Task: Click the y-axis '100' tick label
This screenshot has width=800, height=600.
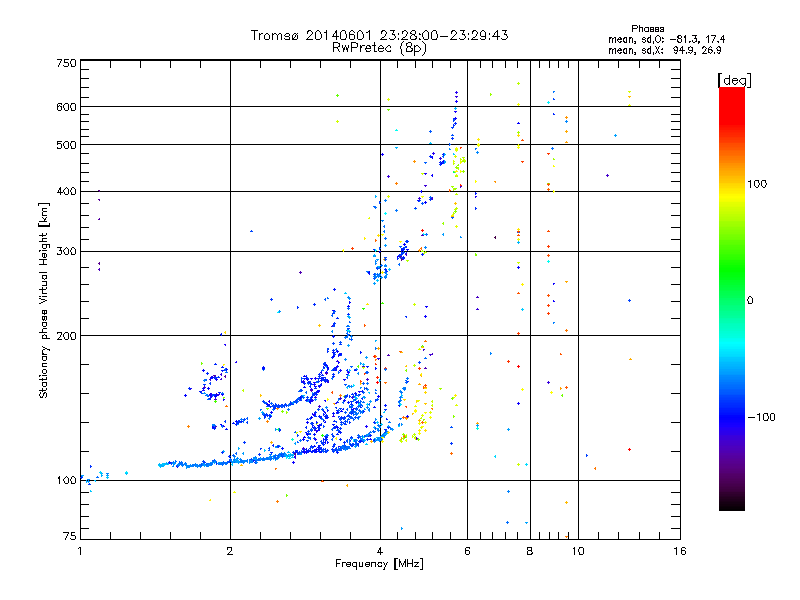Action: [x=66, y=481]
